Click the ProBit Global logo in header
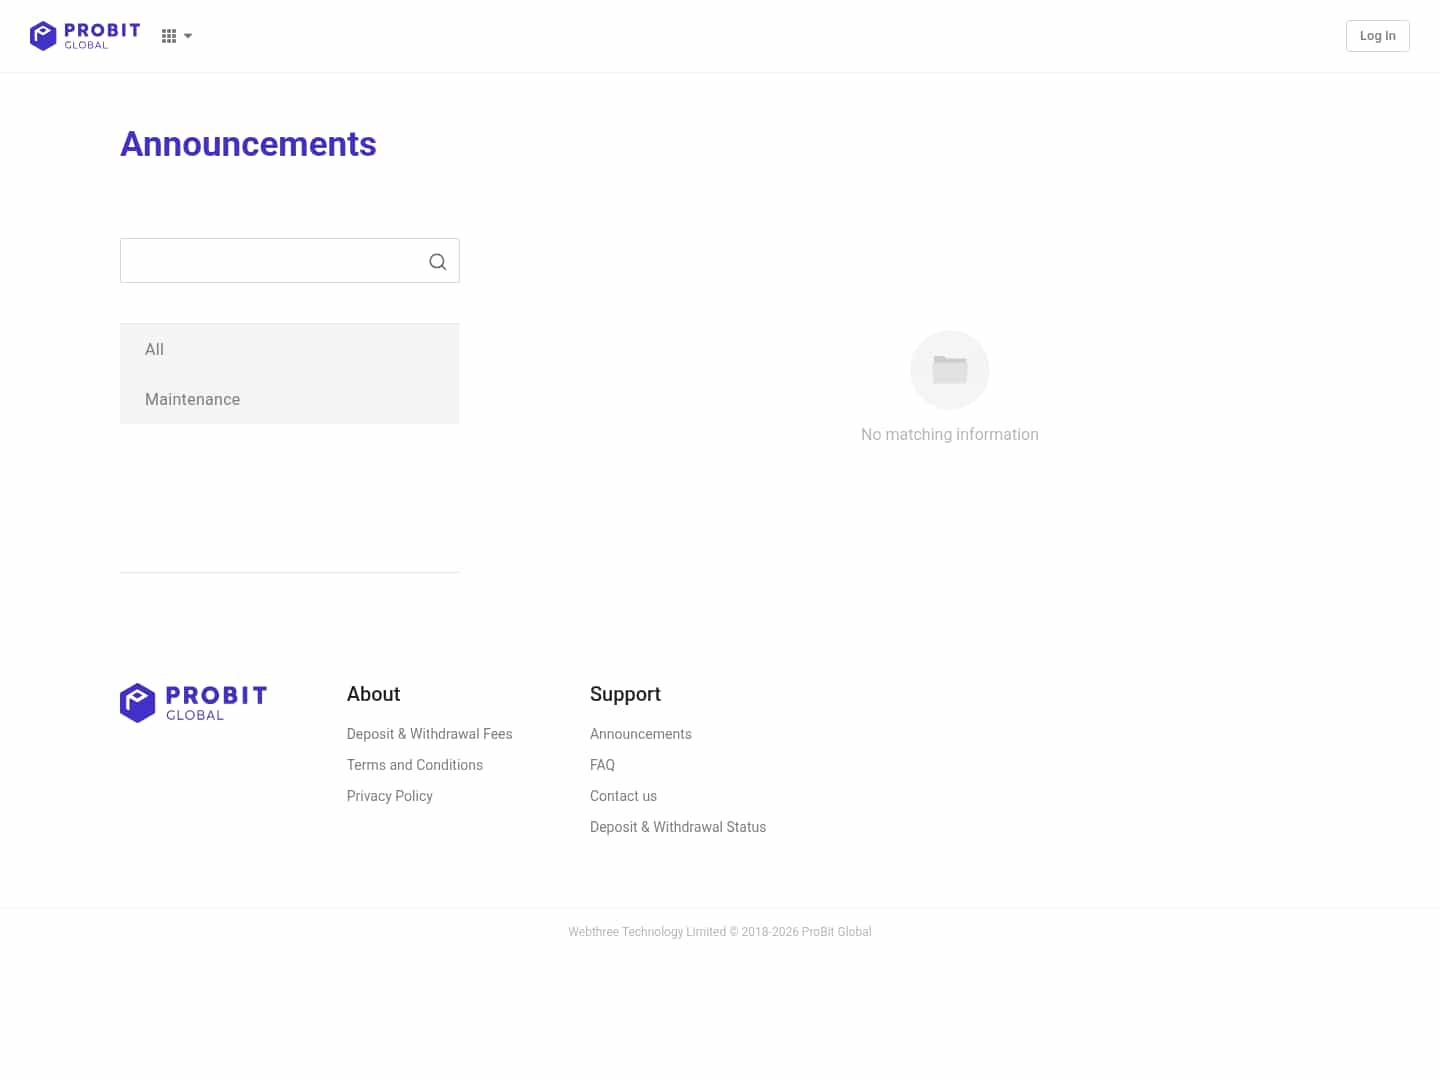Screen dimensions: 1440x1080 click(85, 35)
